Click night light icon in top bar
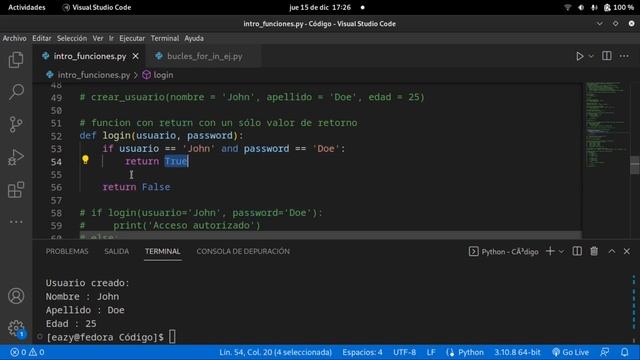The height and width of the screenshot is (360, 640). click(x=581, y=7)
